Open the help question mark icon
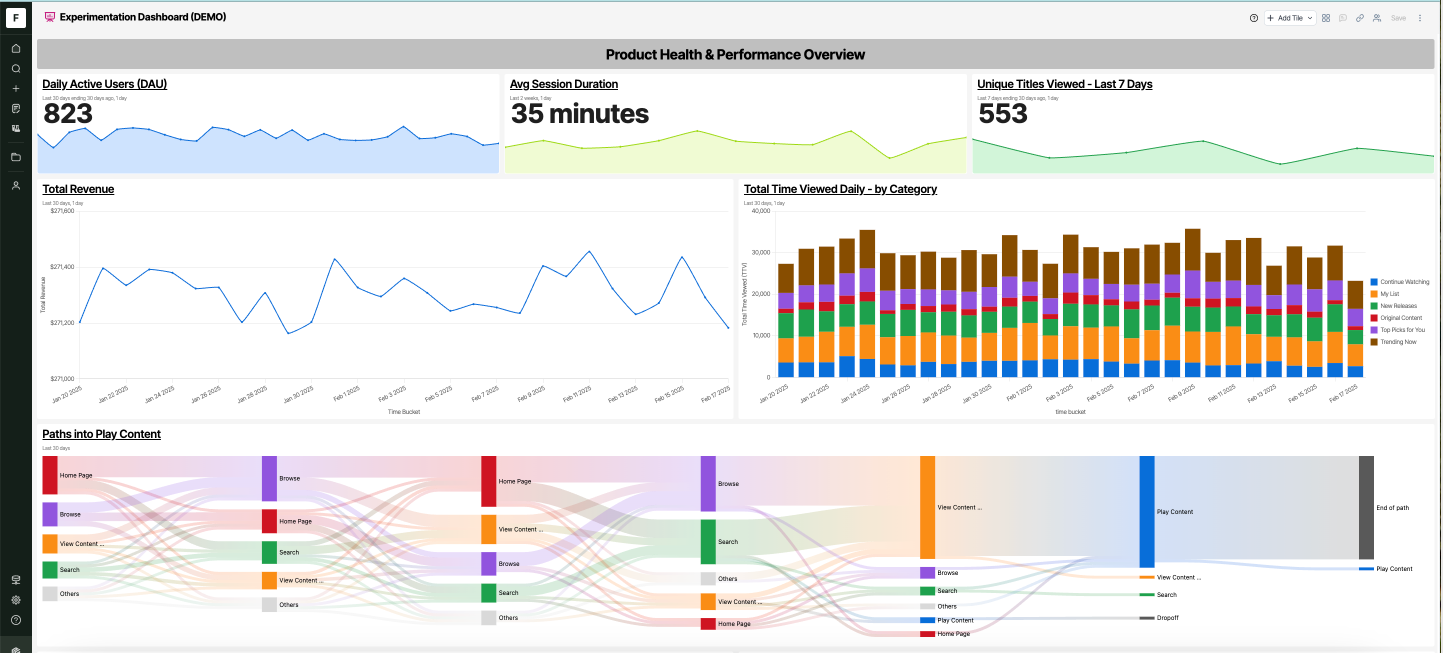Screen dimensions: 1443x653 pyautogui.click(x=1254, y=17)
